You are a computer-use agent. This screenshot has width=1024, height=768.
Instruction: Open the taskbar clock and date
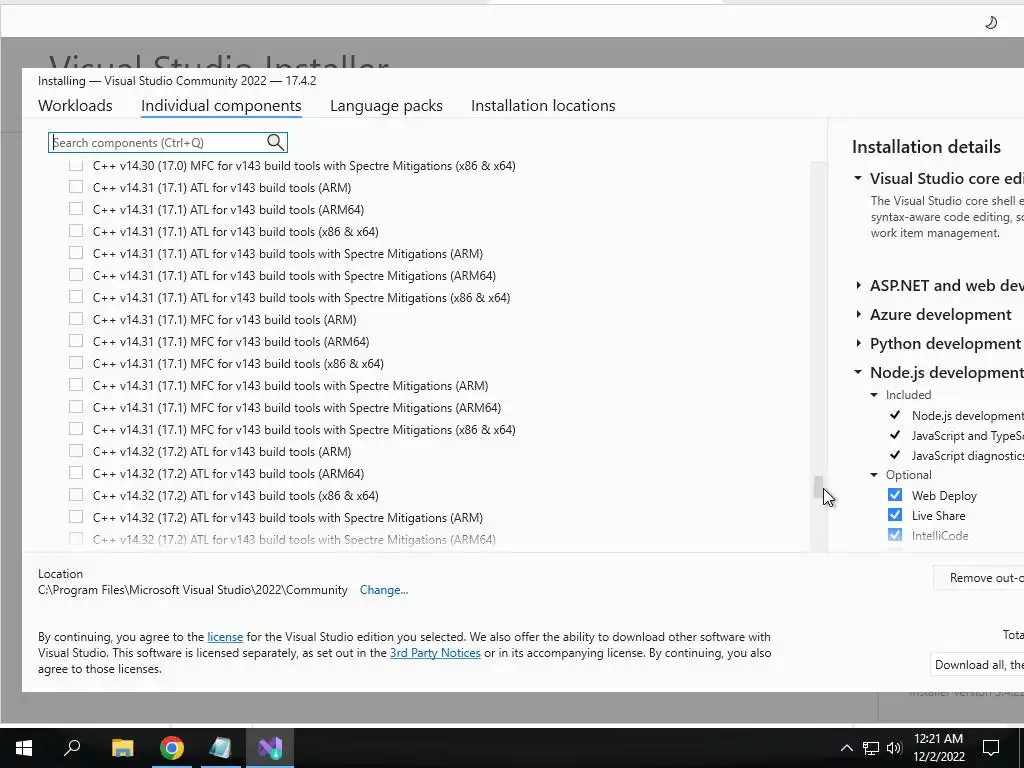point(938,748)
